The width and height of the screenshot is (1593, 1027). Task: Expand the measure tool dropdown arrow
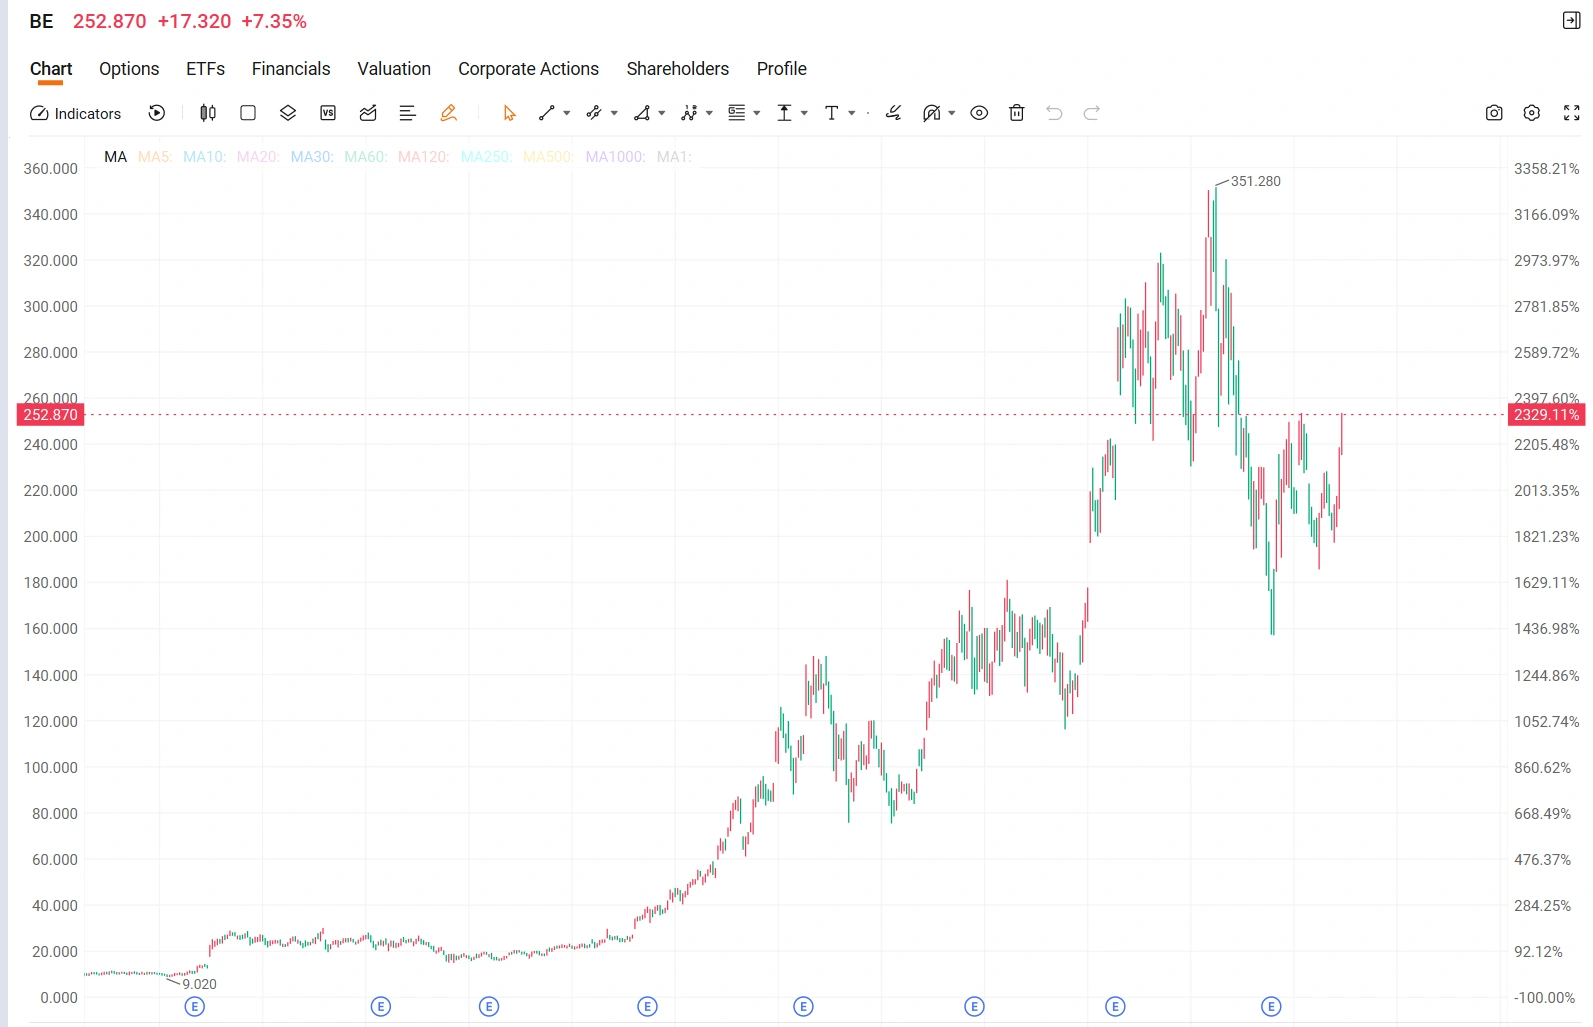pyautogui.click(x=804, y=113)
